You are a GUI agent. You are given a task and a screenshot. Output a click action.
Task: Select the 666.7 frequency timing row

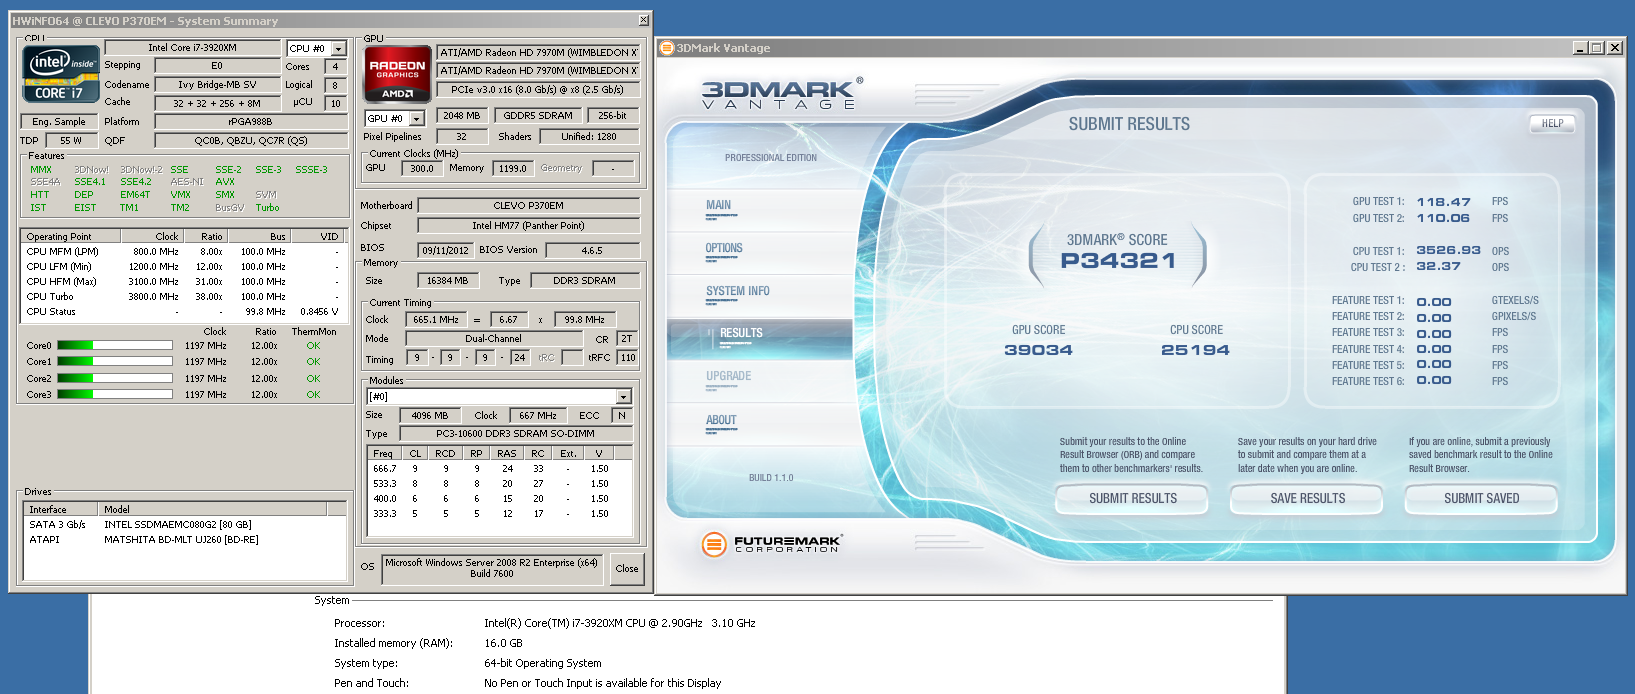500,468
